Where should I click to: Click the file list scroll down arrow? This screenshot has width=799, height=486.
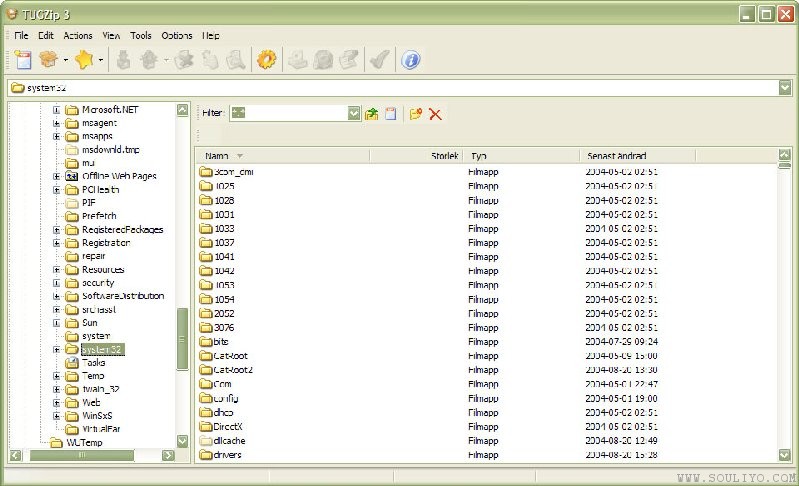pyautogui.click(x=784, y=454)
